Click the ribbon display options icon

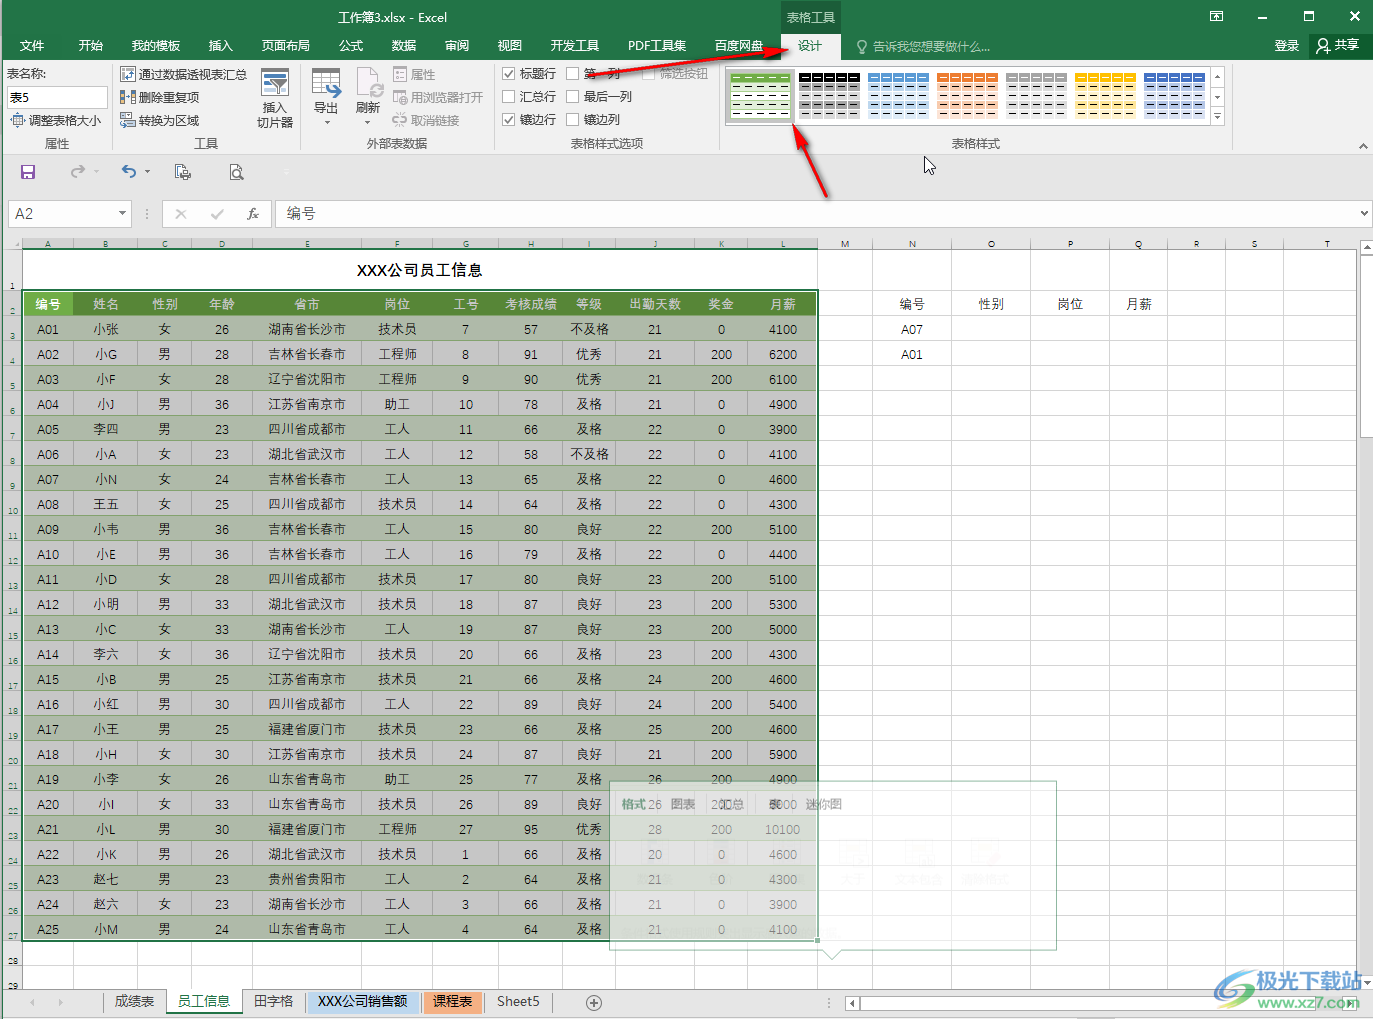click(1217, 16)
